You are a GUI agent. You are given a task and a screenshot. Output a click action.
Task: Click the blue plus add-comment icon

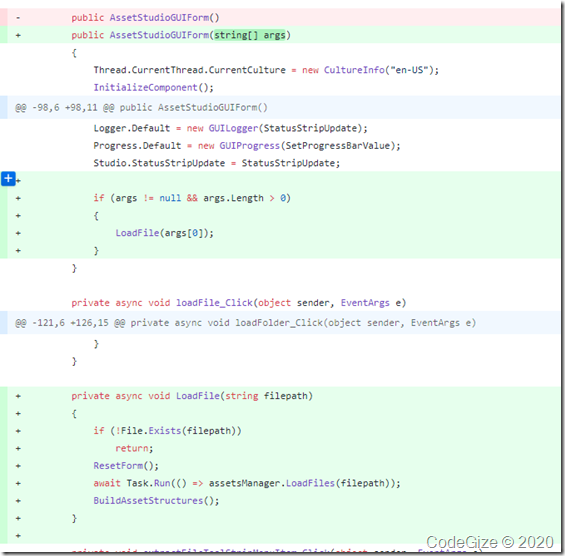[8, 178]
